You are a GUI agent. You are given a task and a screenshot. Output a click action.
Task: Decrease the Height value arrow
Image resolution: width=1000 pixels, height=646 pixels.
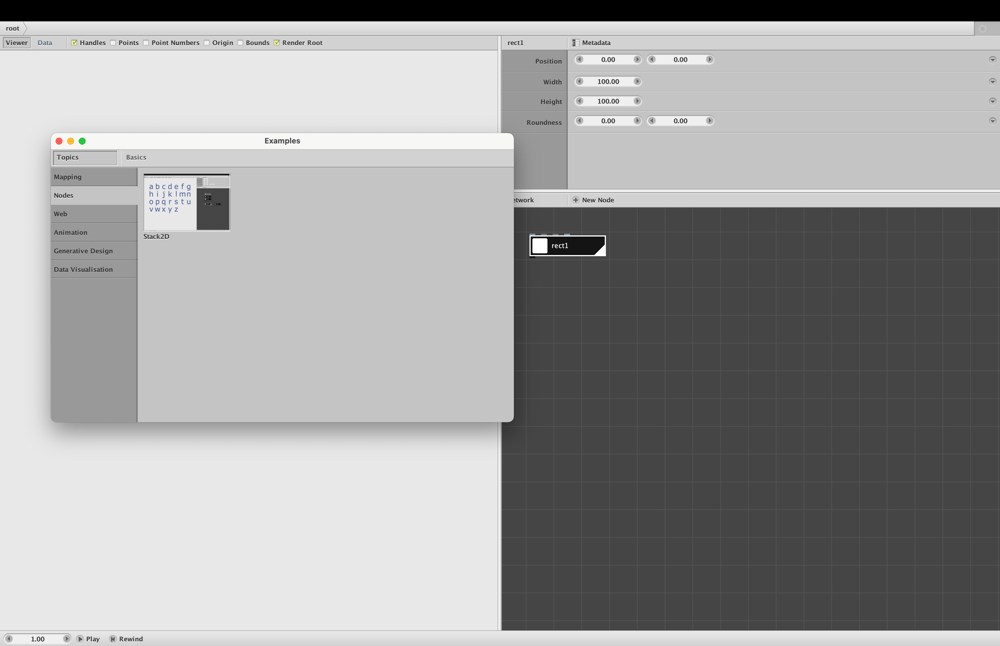pyautogui.click(x=580, y=101)
